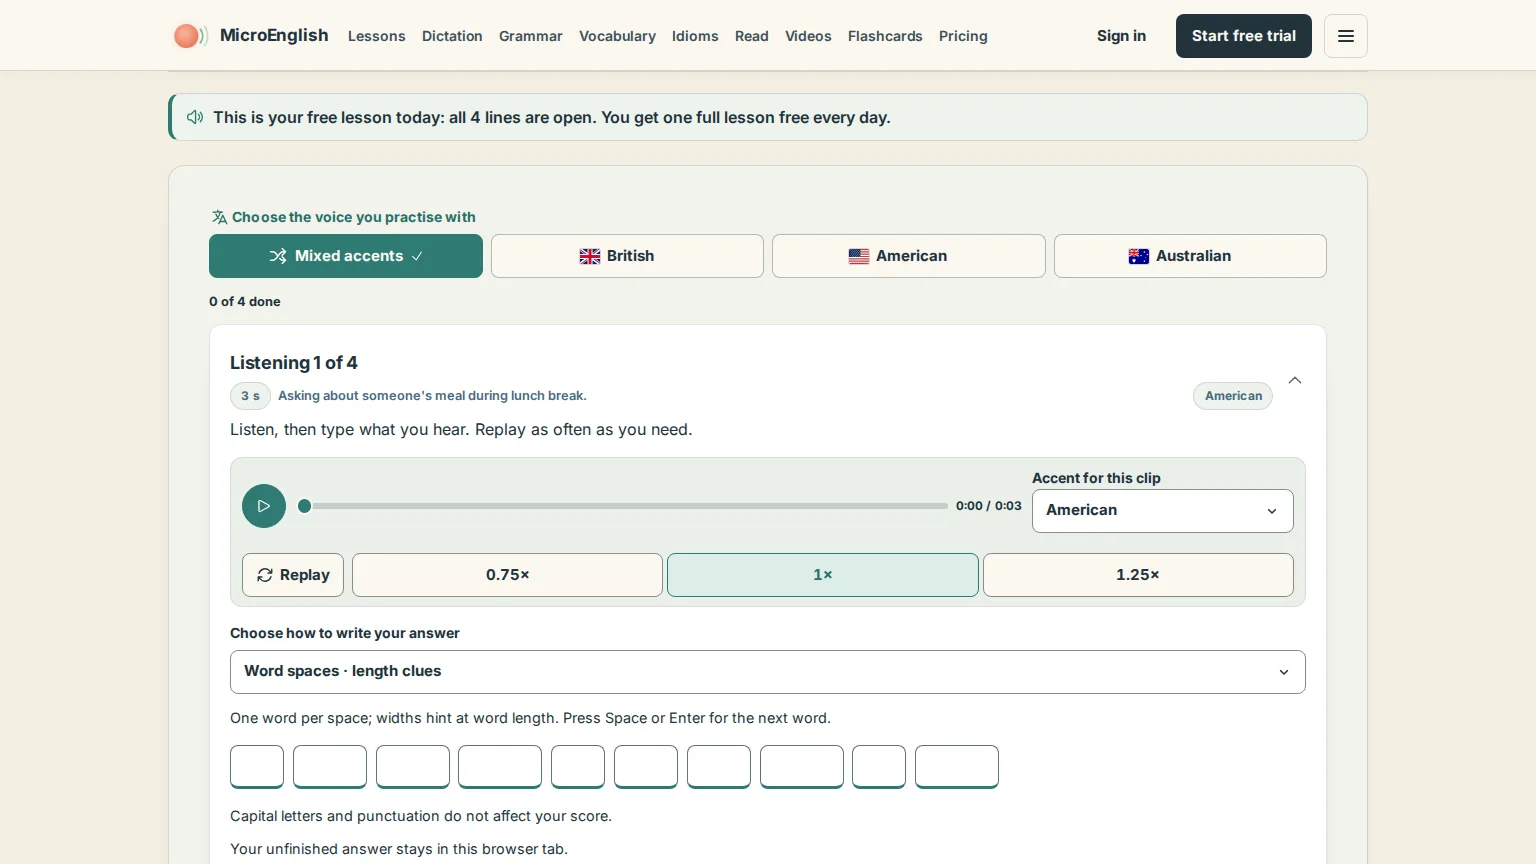The height and width of the screenshot is (864, 1536).
Task: Click the speaker icon in the free lesson banner
Action: [195, 117]
